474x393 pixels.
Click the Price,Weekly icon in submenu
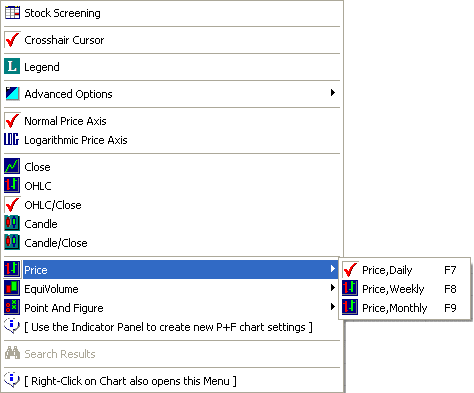350,288
